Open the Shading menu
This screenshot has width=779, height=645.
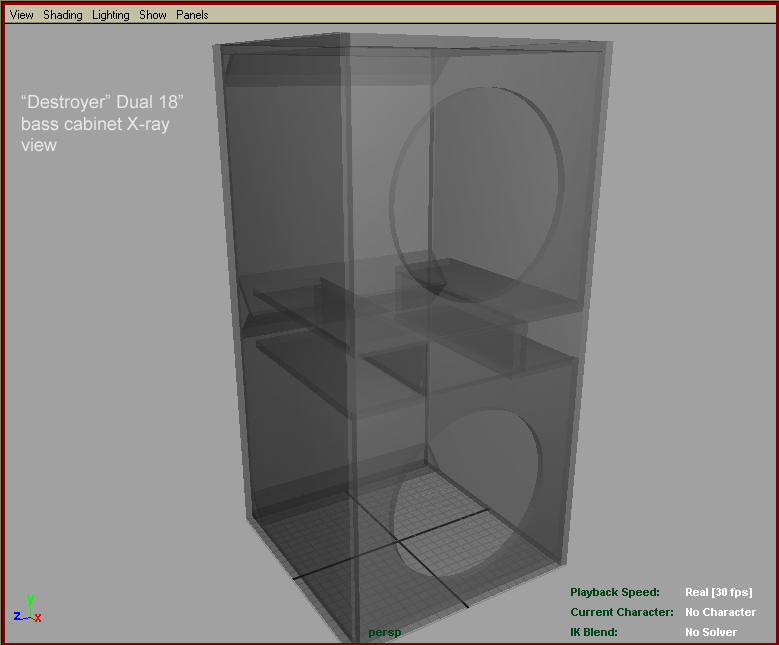pos(63,15)
